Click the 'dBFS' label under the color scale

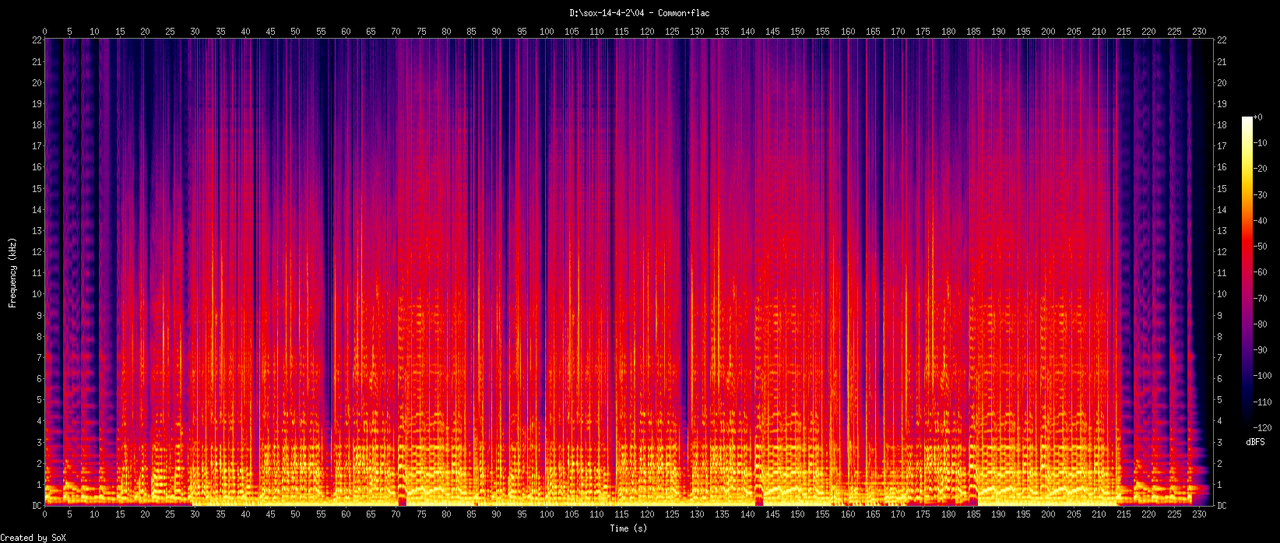pos(1257,441)
